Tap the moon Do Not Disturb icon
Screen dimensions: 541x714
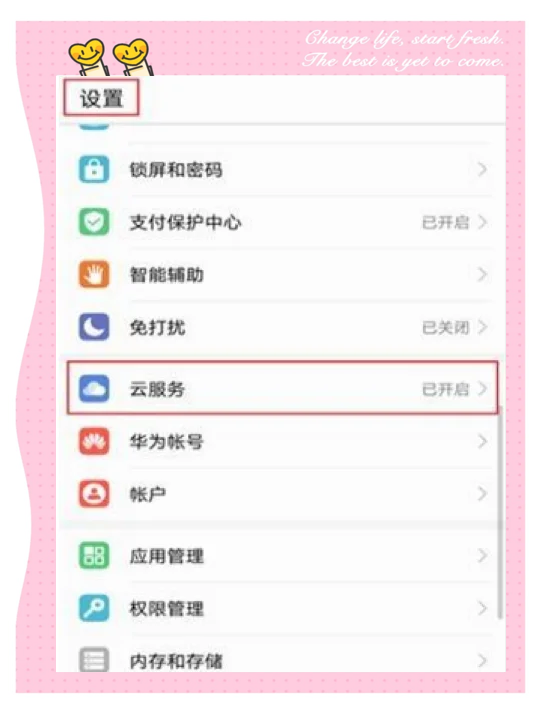(94, 327)
